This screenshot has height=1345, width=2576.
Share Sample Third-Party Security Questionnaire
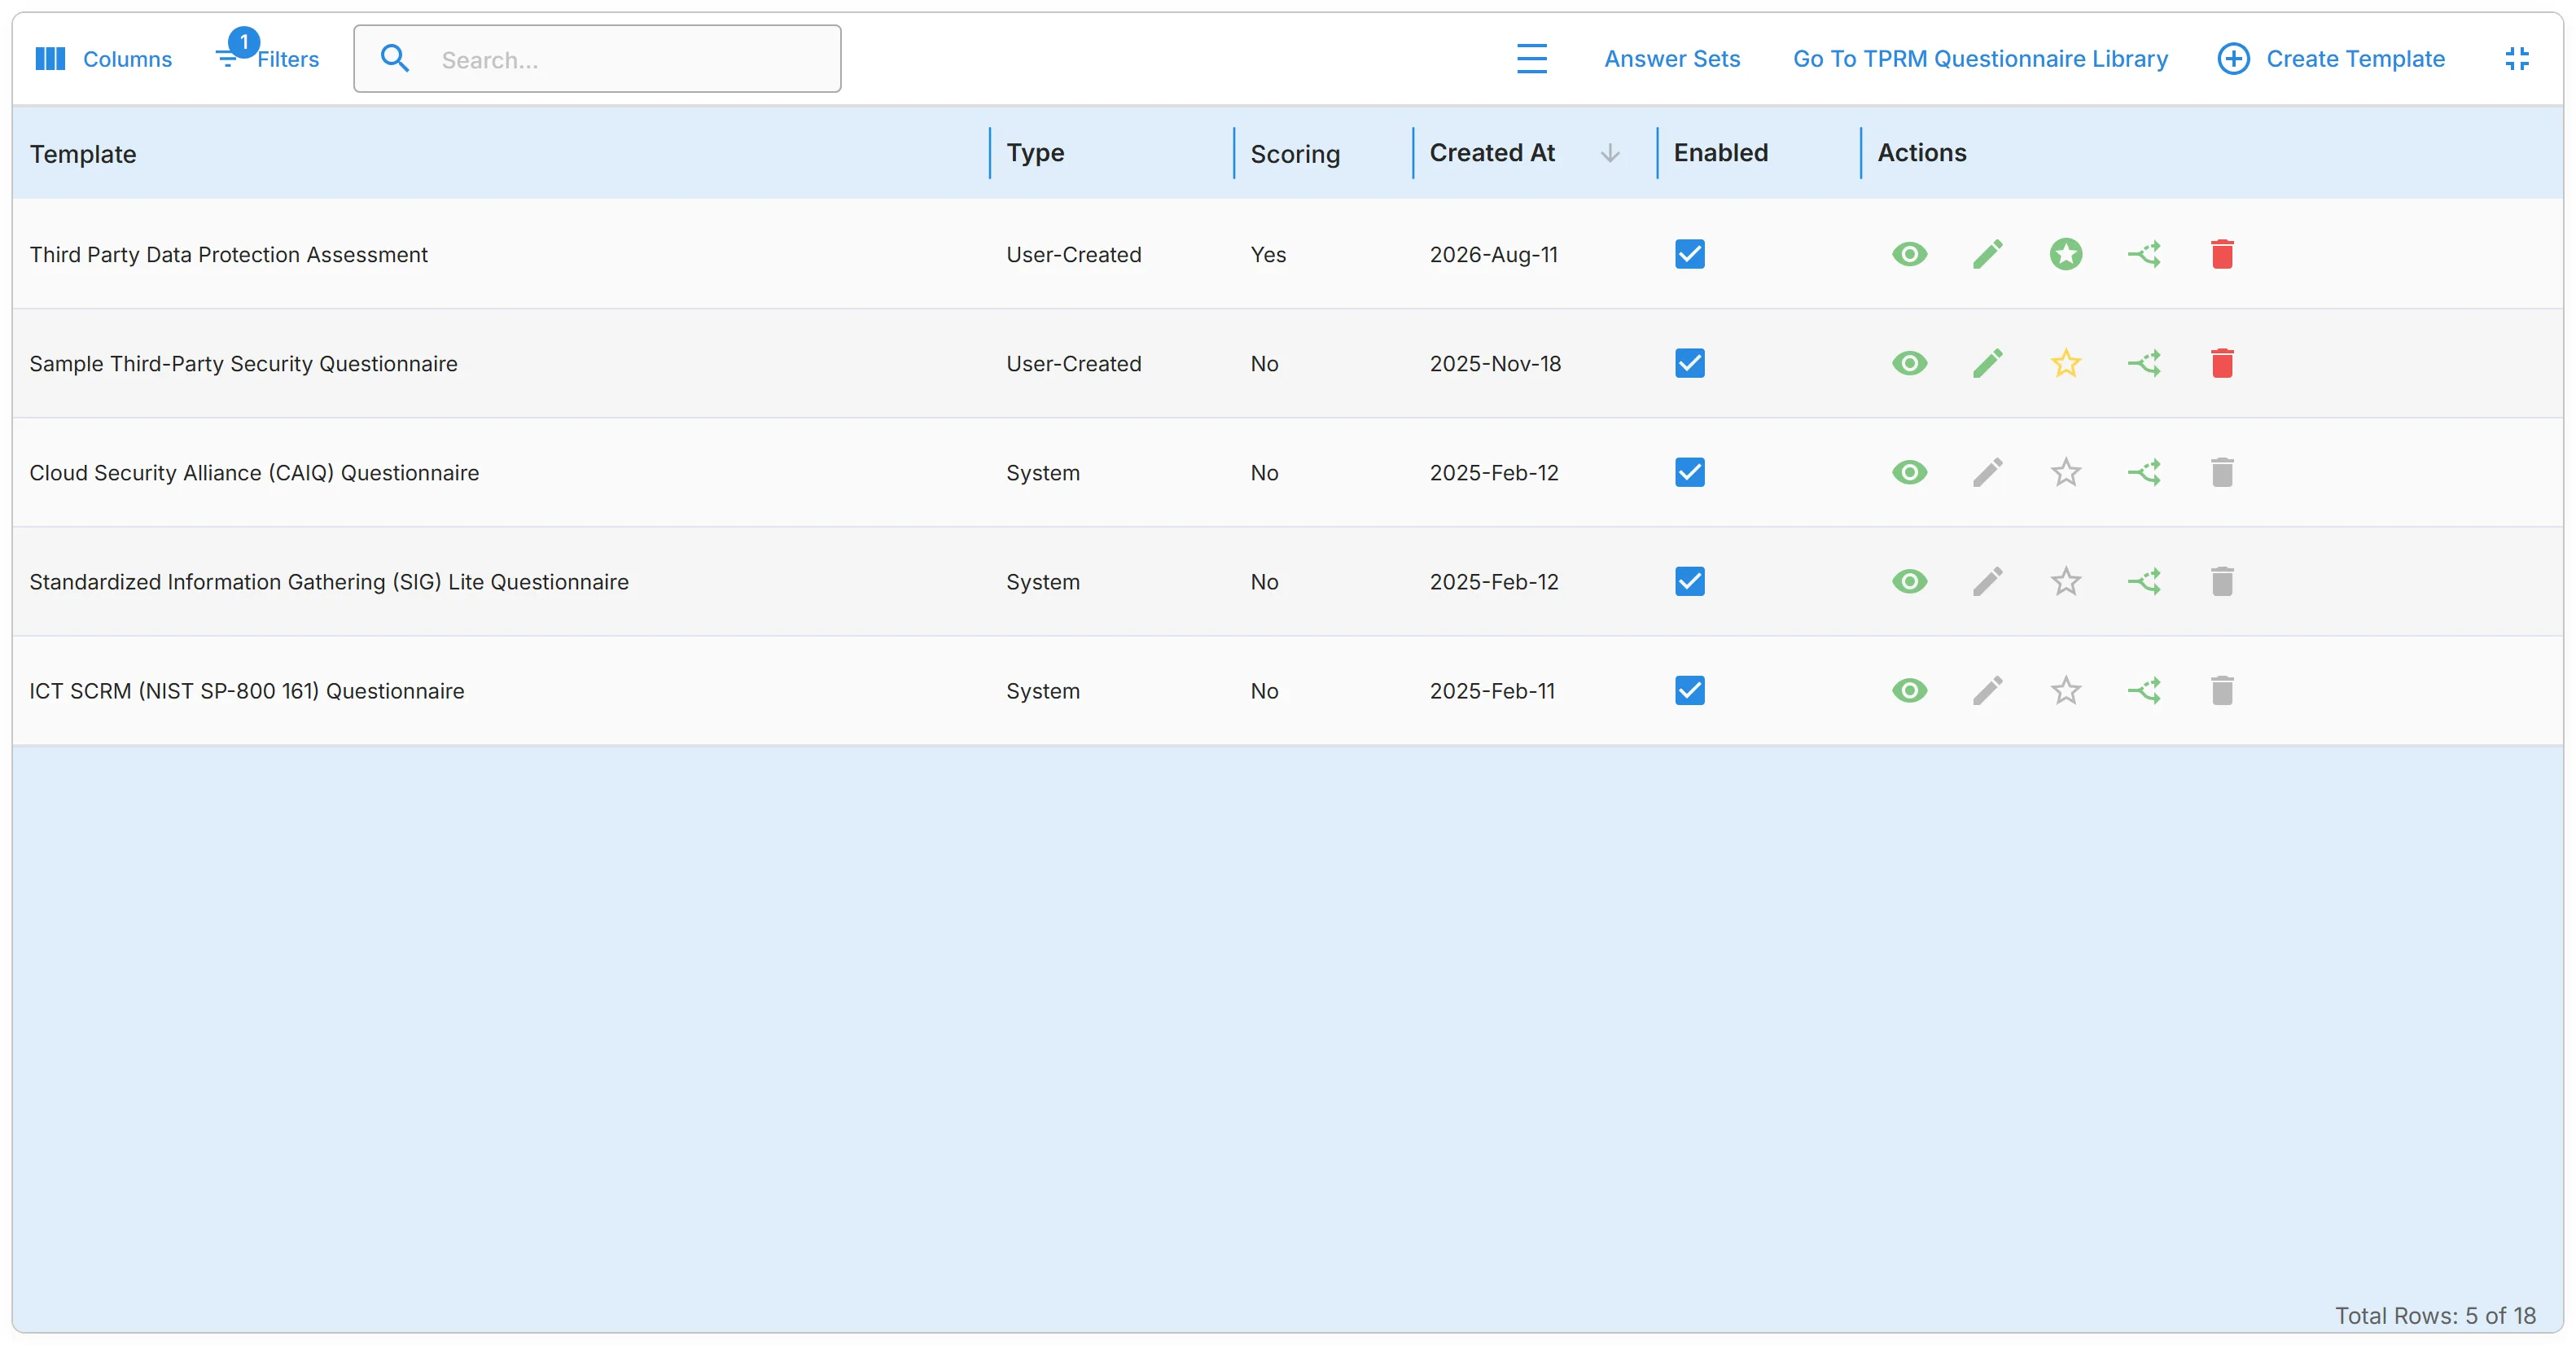2144,363
